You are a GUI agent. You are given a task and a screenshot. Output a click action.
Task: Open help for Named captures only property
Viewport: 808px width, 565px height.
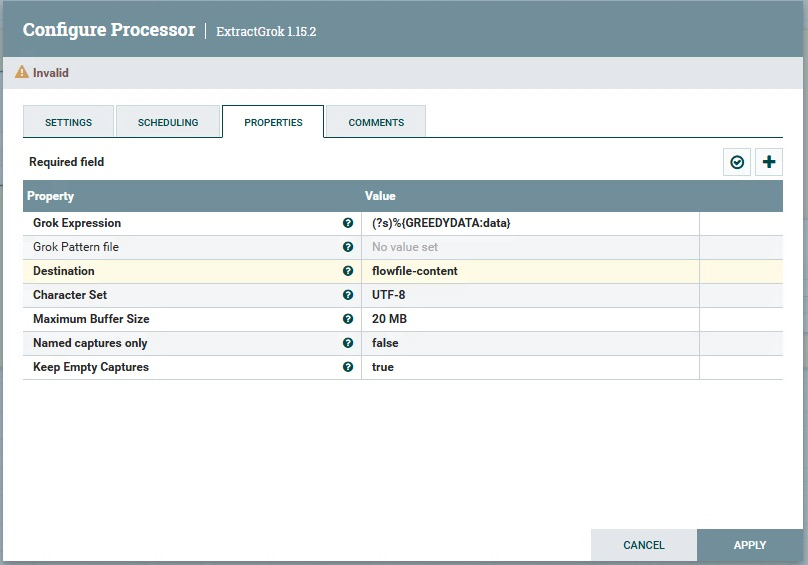[348, 343]
